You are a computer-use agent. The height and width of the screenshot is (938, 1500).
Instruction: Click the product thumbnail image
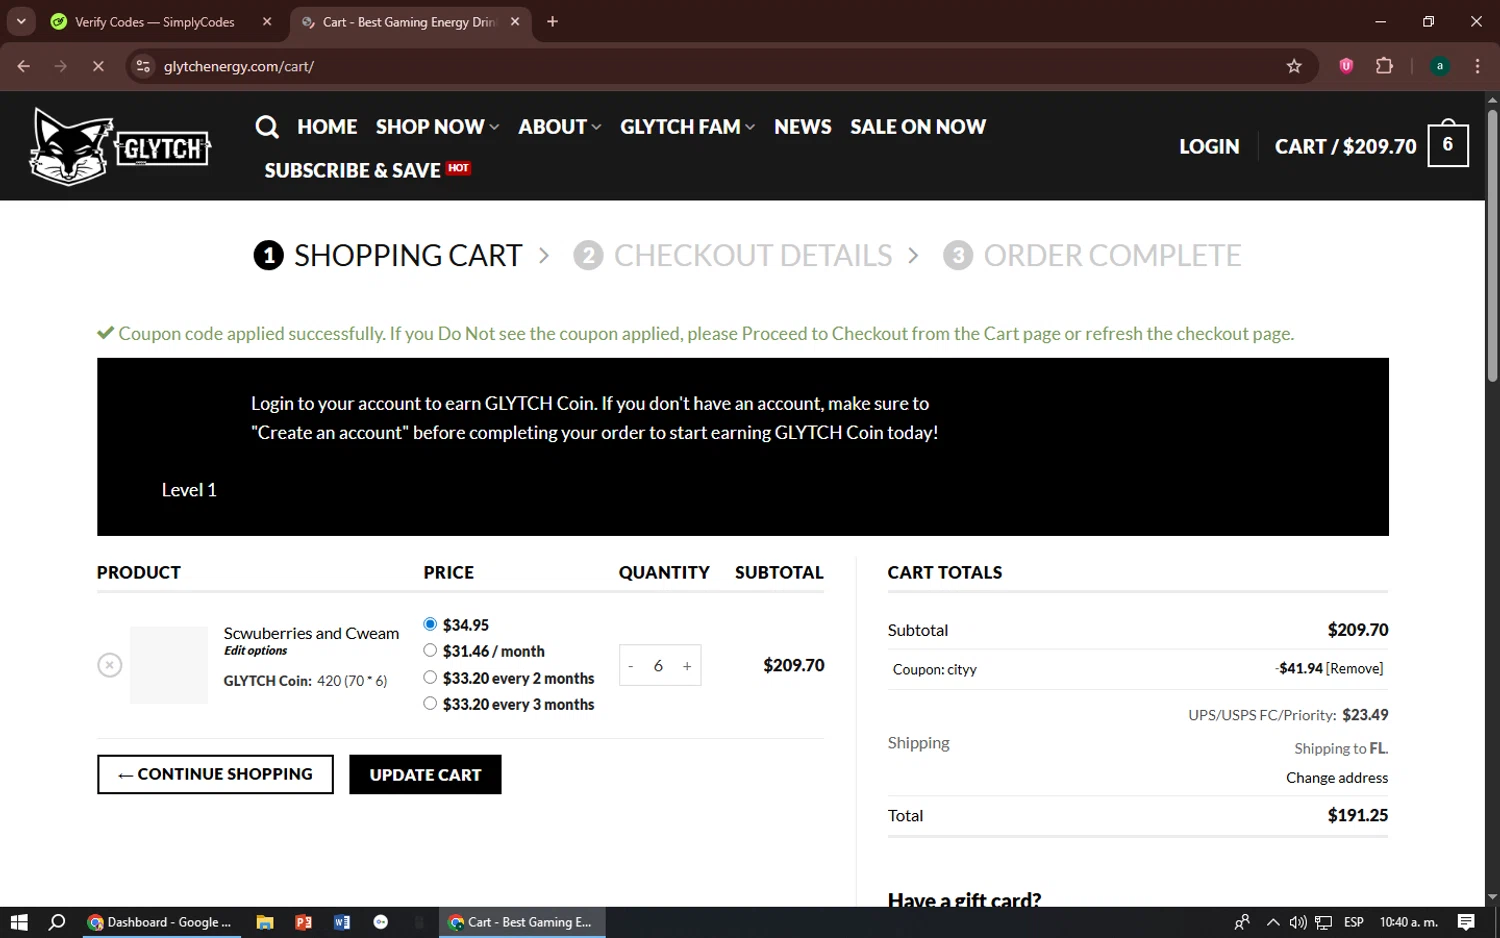pos(169,665)
